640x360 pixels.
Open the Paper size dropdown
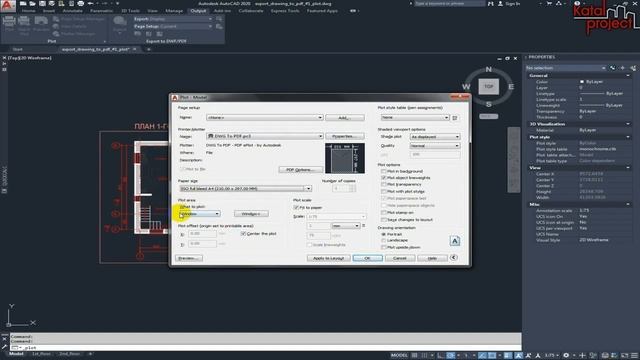pyautogui.click(x=245, y=189)
